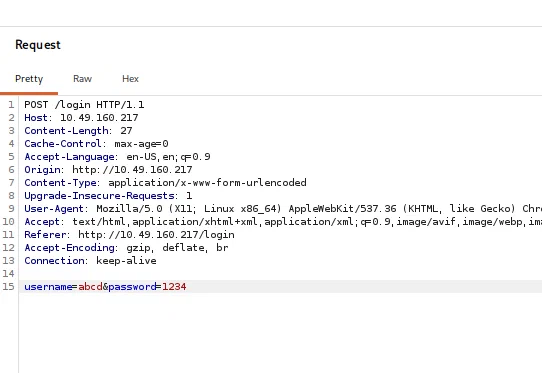Switch to the Pretty tab

click(29, 79)
